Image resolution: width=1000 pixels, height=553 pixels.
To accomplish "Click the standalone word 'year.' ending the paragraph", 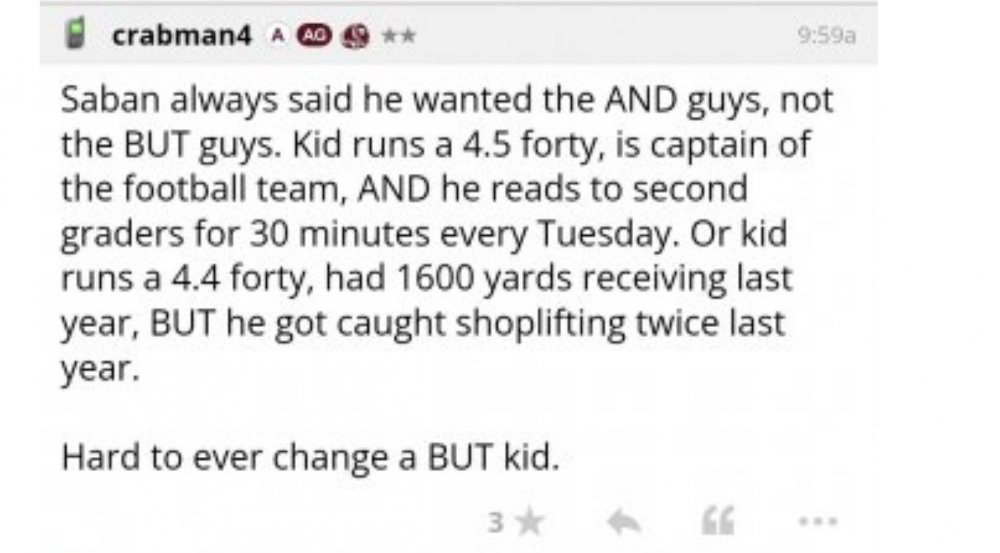I will pyautogui.click(x=95, y=367).
